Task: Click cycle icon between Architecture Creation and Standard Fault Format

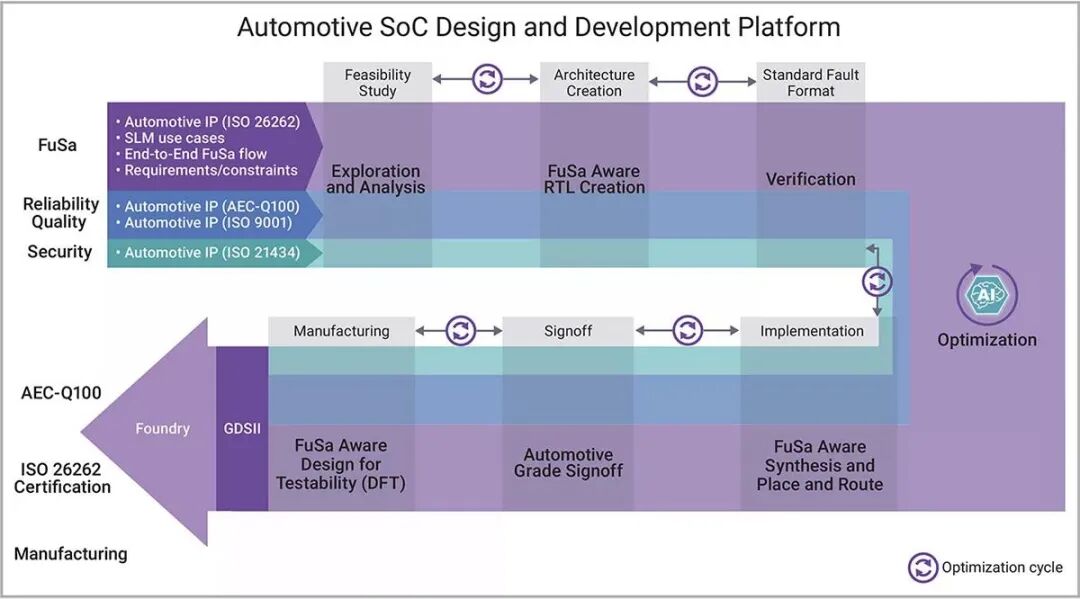Action: pyautogui.click(x=703, y=81)
